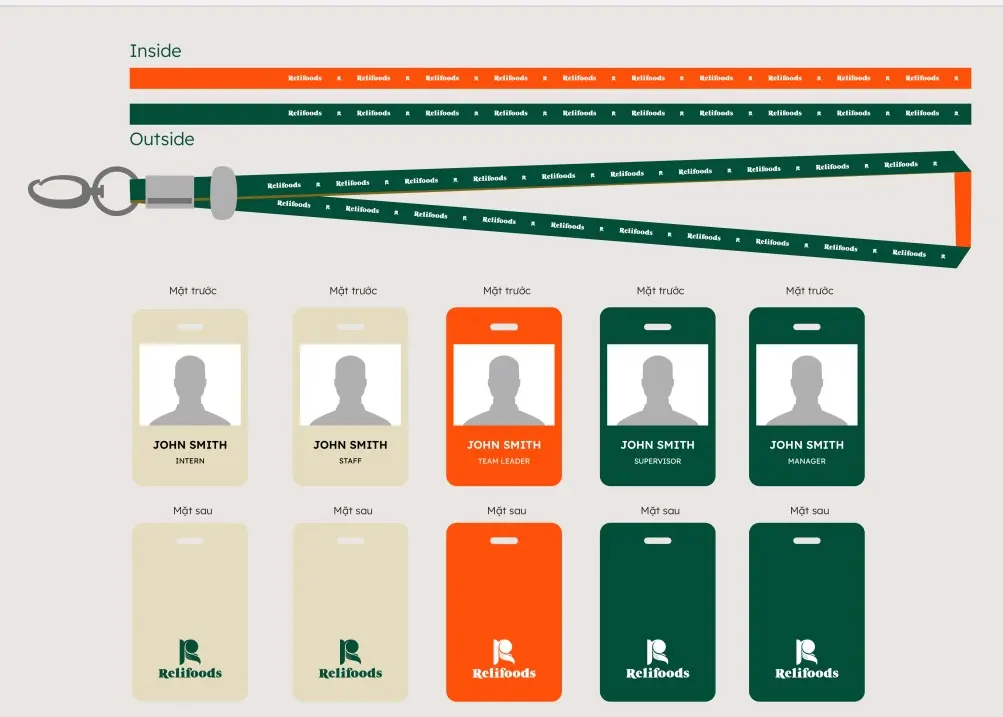
Task: Click the Mặt sau label below the Supervisor badge
Action: 660,511
